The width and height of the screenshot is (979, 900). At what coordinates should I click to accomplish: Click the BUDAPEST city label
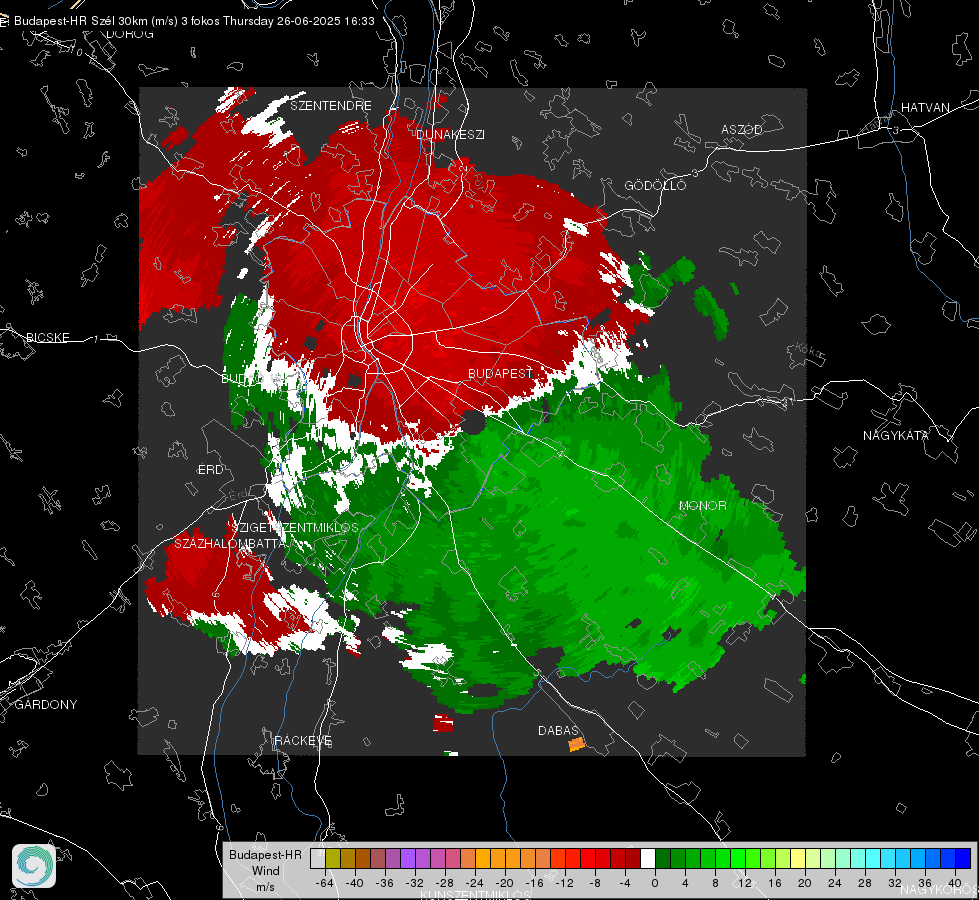tap(500, 373)
